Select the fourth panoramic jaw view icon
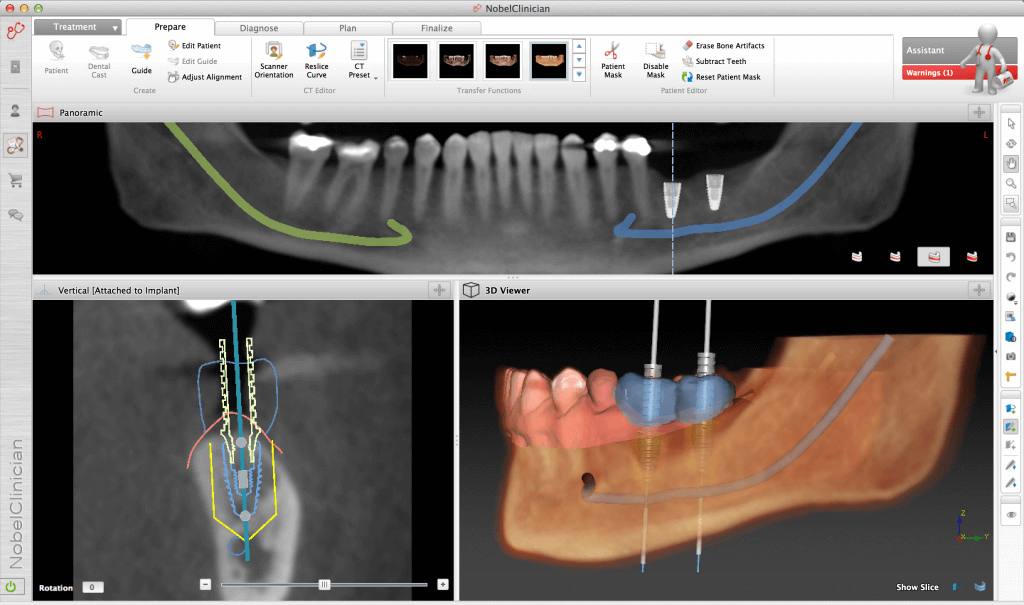 [x=972, y=257]
